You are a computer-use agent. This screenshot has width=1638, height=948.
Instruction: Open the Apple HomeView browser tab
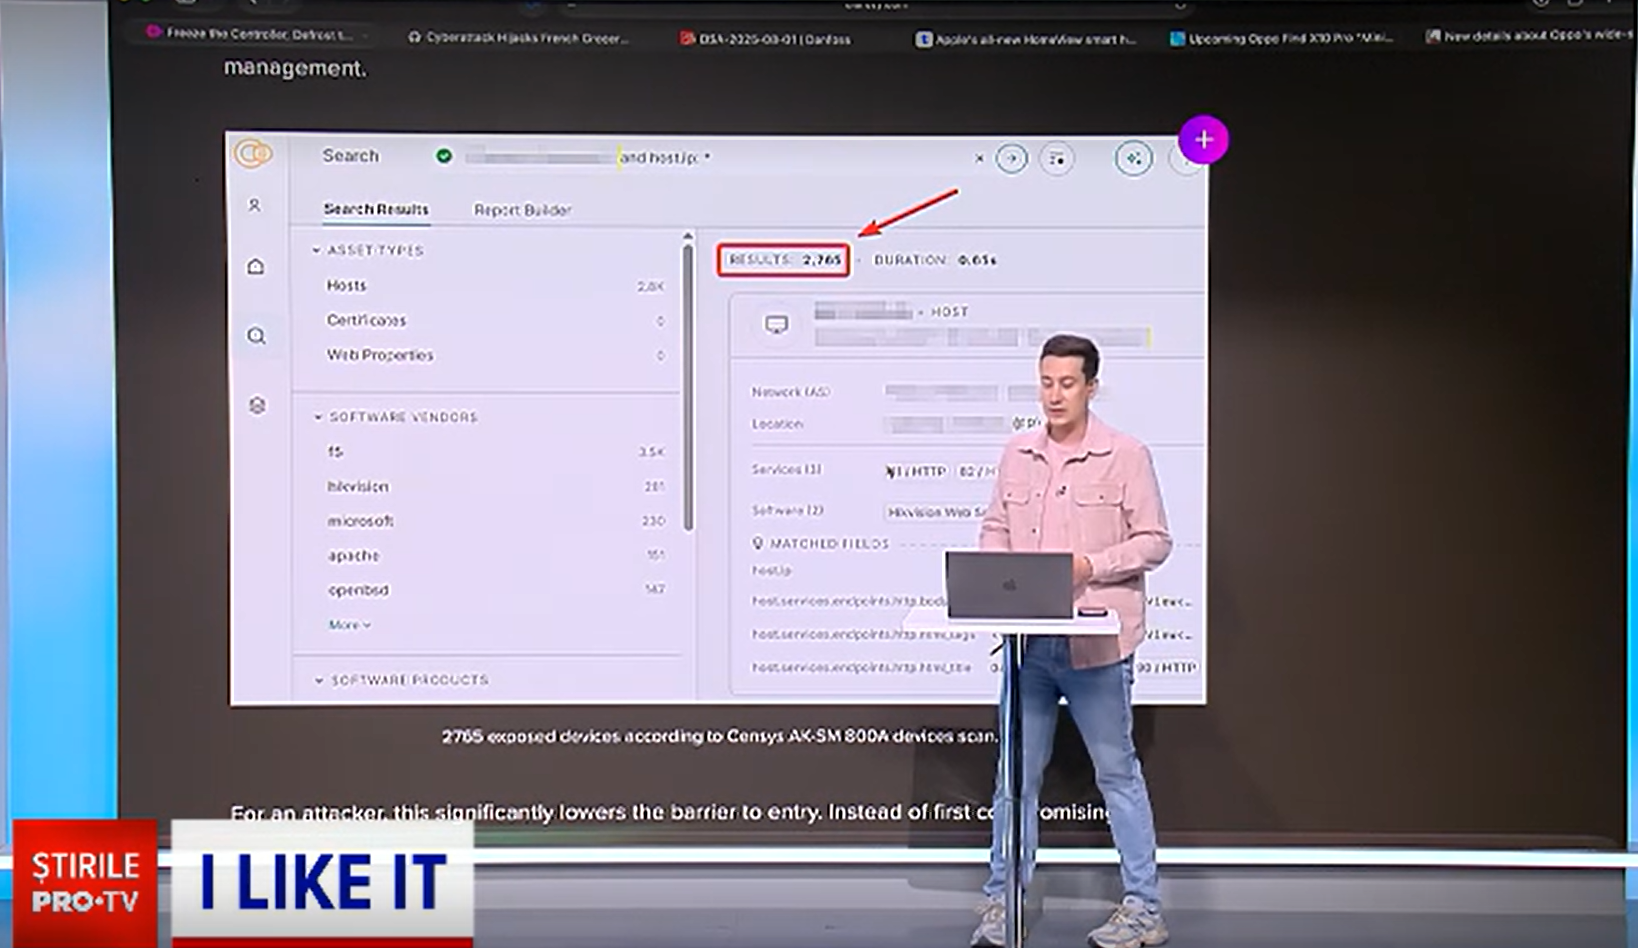coord(1026,39)
